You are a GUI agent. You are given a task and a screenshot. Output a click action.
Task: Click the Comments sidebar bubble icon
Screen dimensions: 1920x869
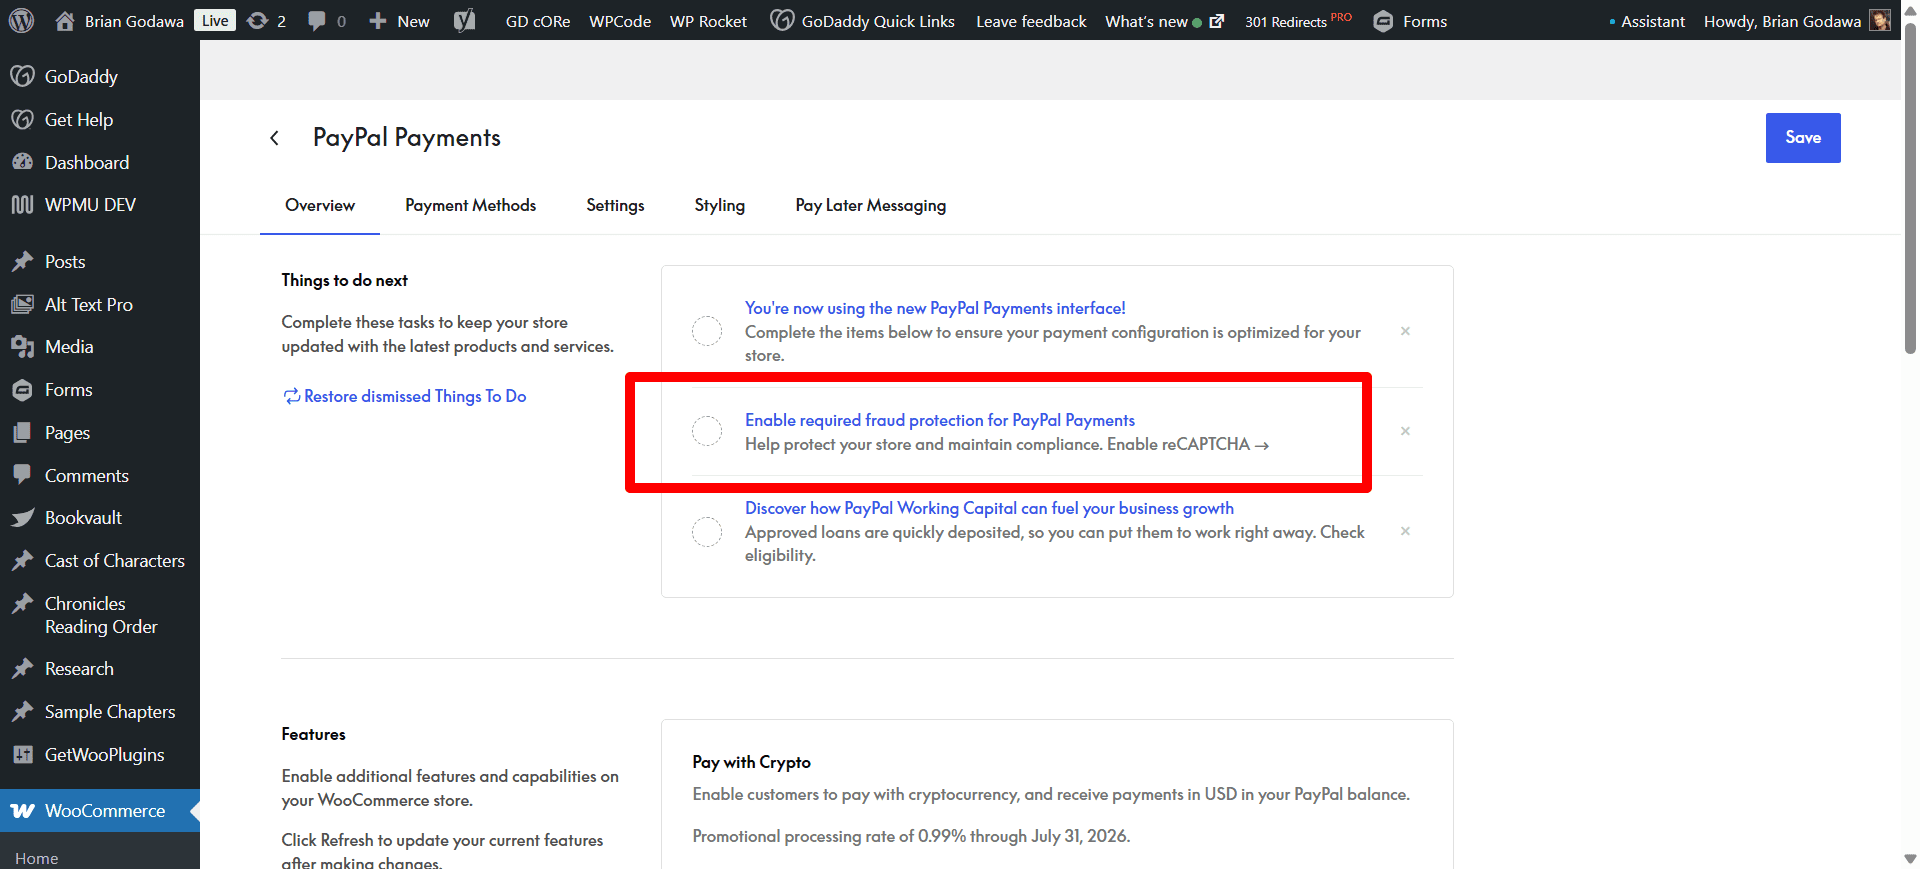[22, 475]
